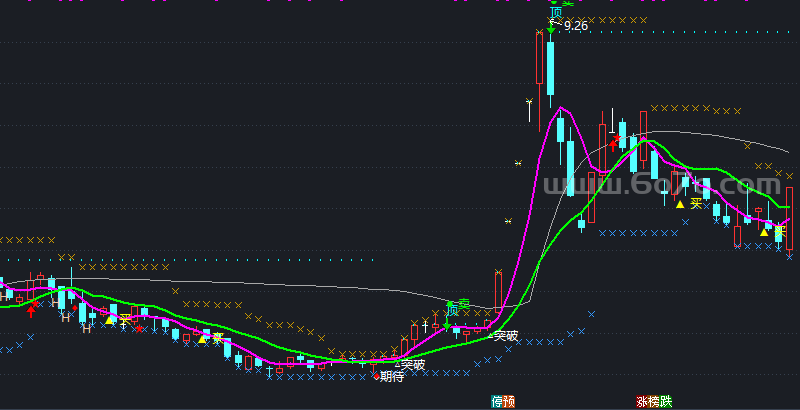Image resolution: width=800 pixels, height=410 pixels.
Task: Click the lower 突破 label on the right
Action: click(x=505, y=336)
